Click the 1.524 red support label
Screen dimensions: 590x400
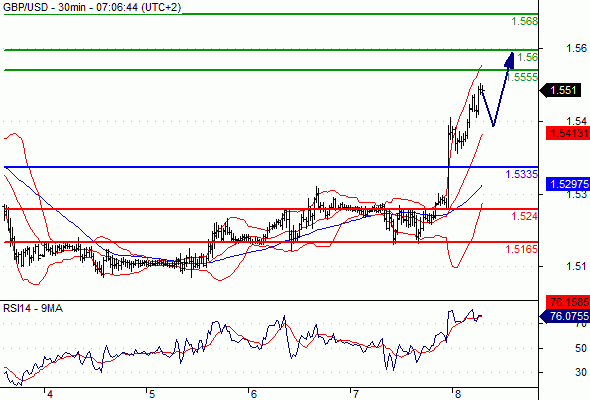[x=525, y=216]
